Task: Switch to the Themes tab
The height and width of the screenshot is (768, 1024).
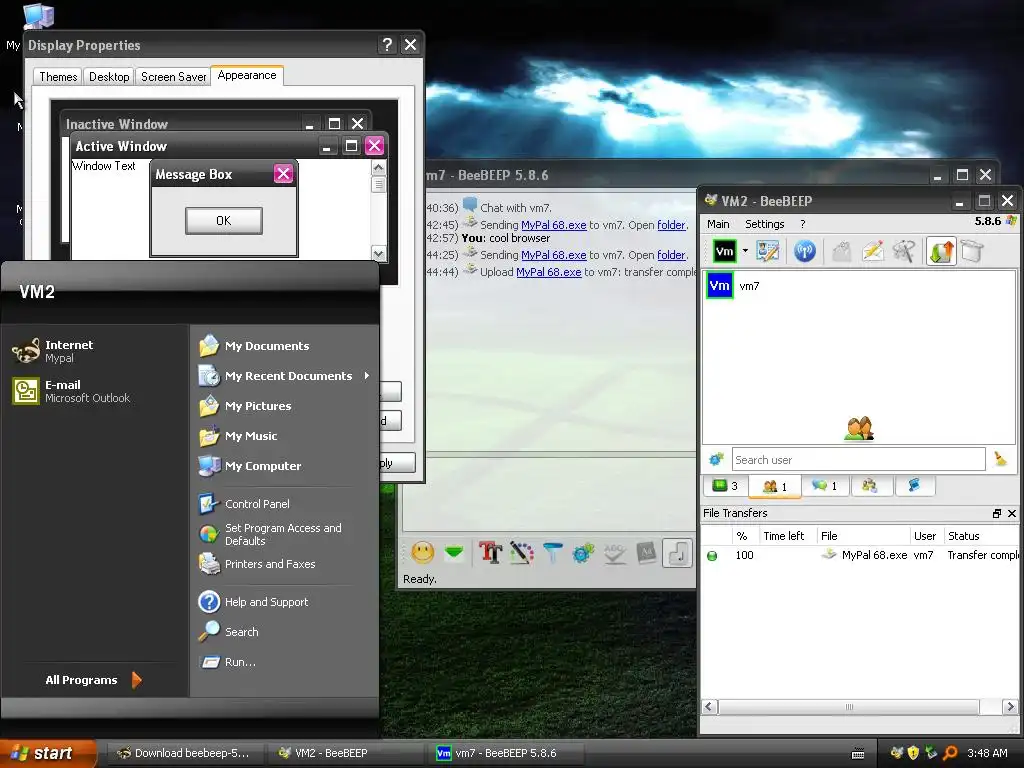Action: coord(57,76)
